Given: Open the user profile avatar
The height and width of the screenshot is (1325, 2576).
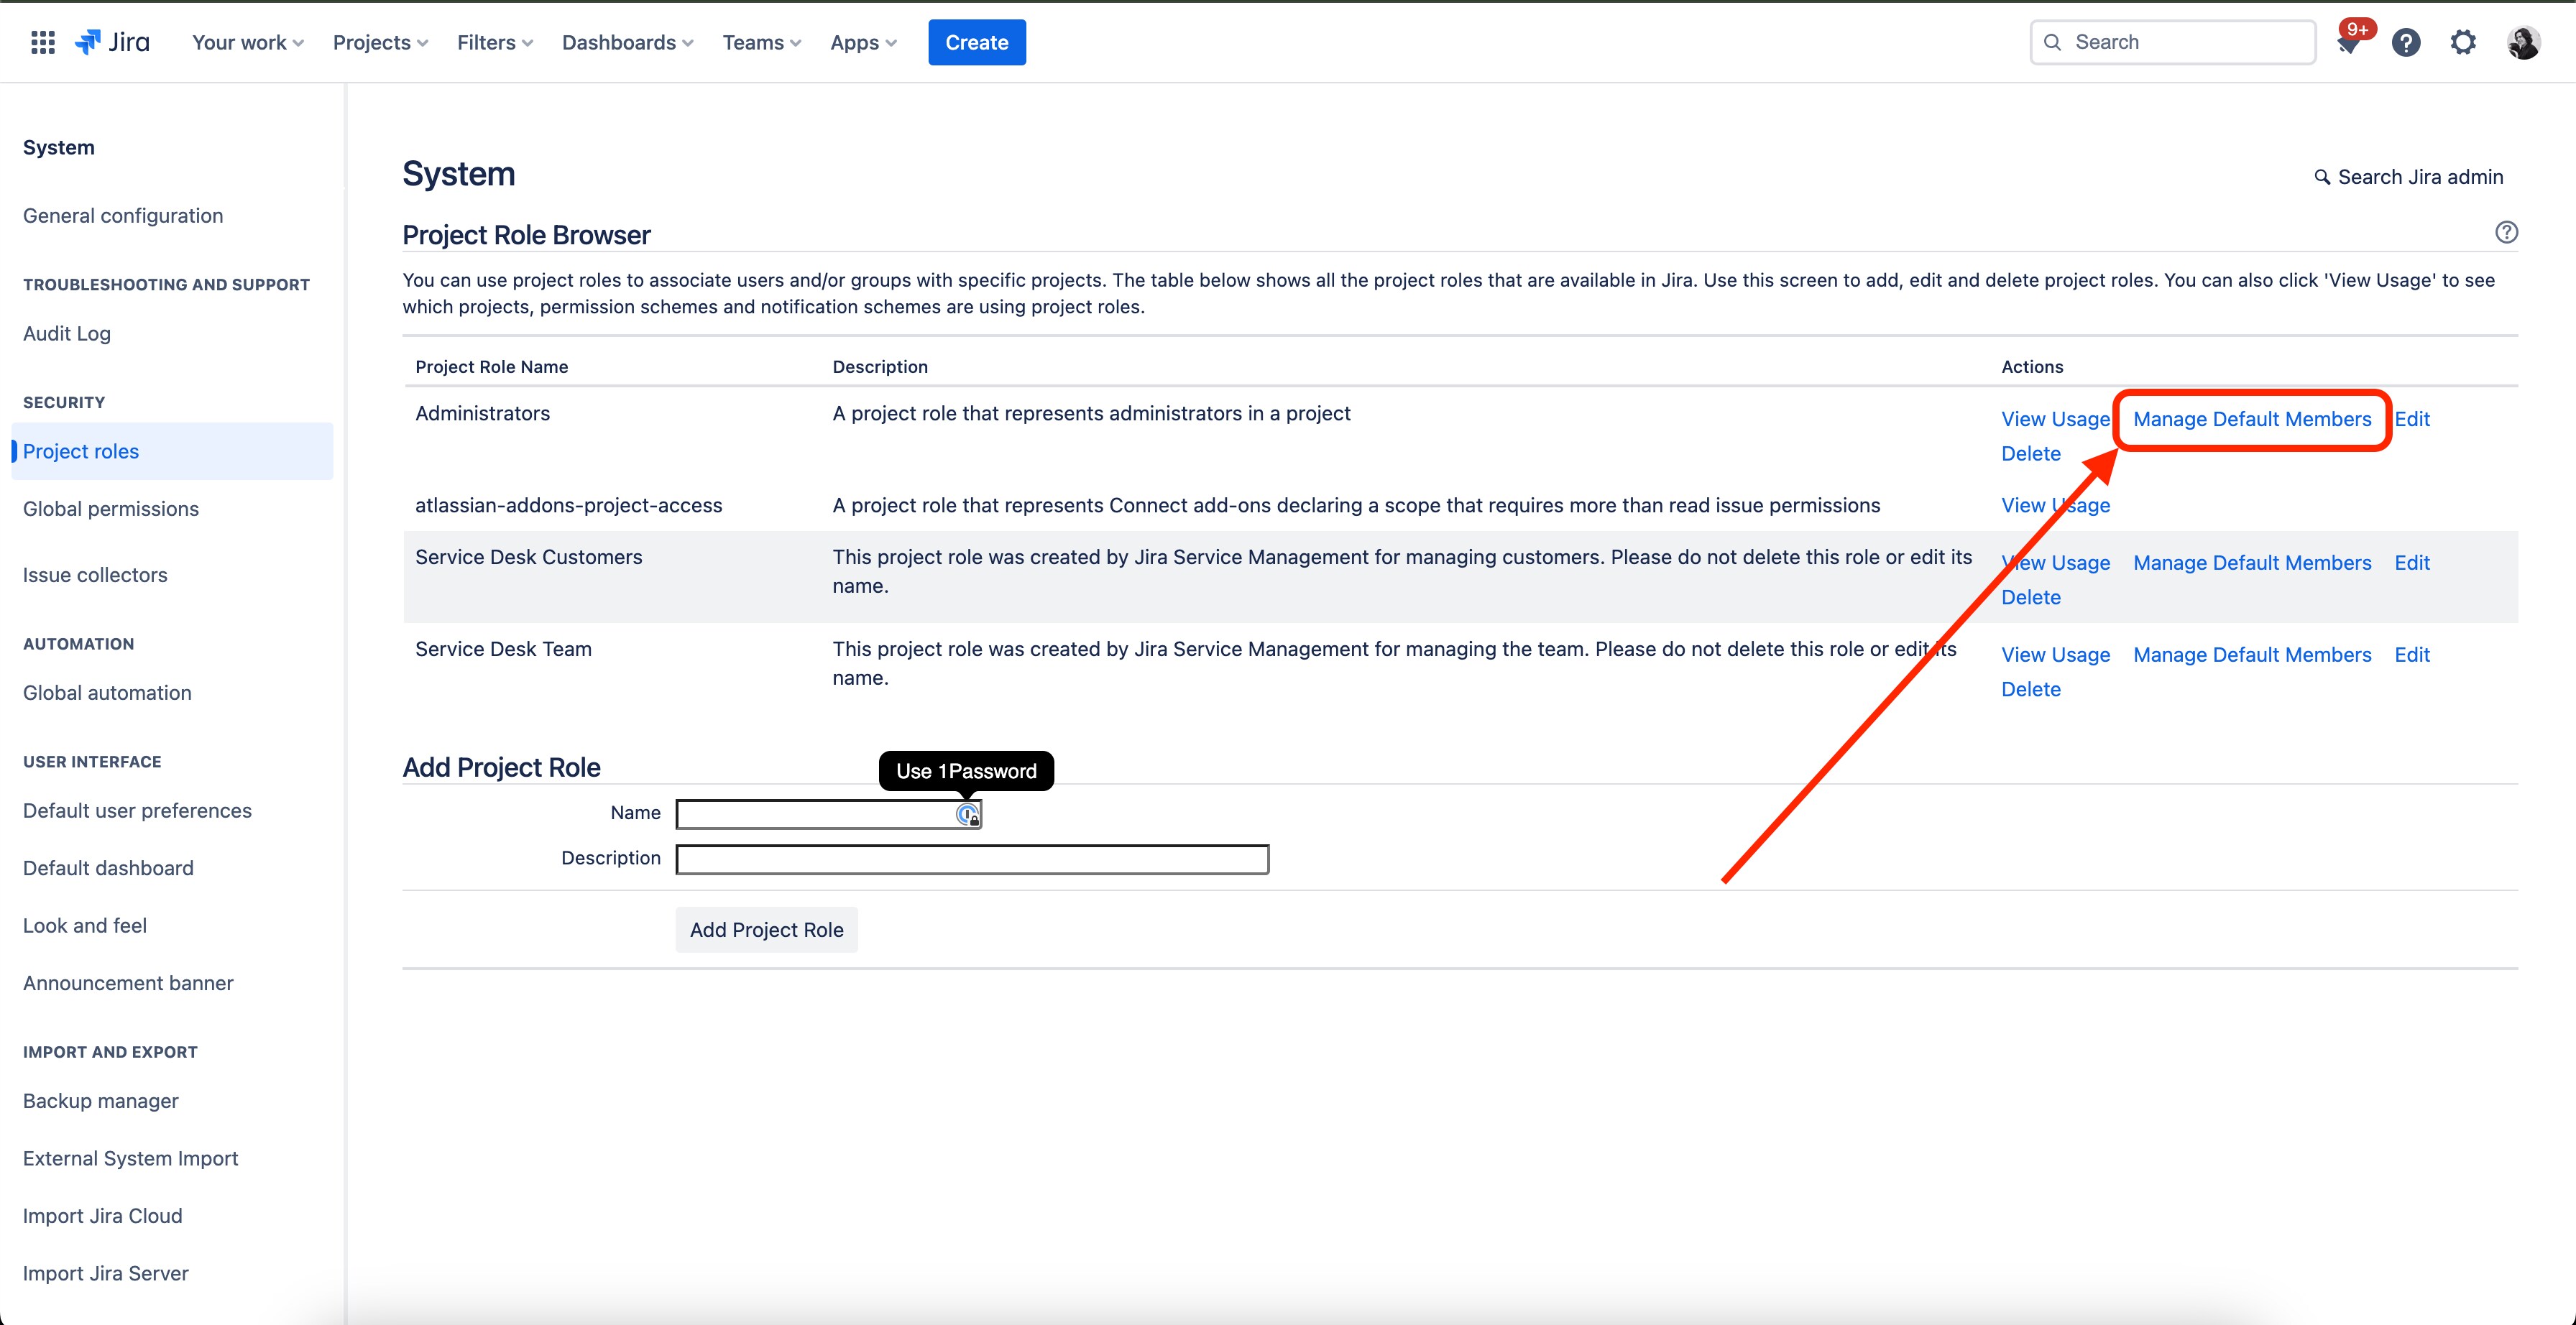Looking at the screenshot, I should tap(2523, 43).
